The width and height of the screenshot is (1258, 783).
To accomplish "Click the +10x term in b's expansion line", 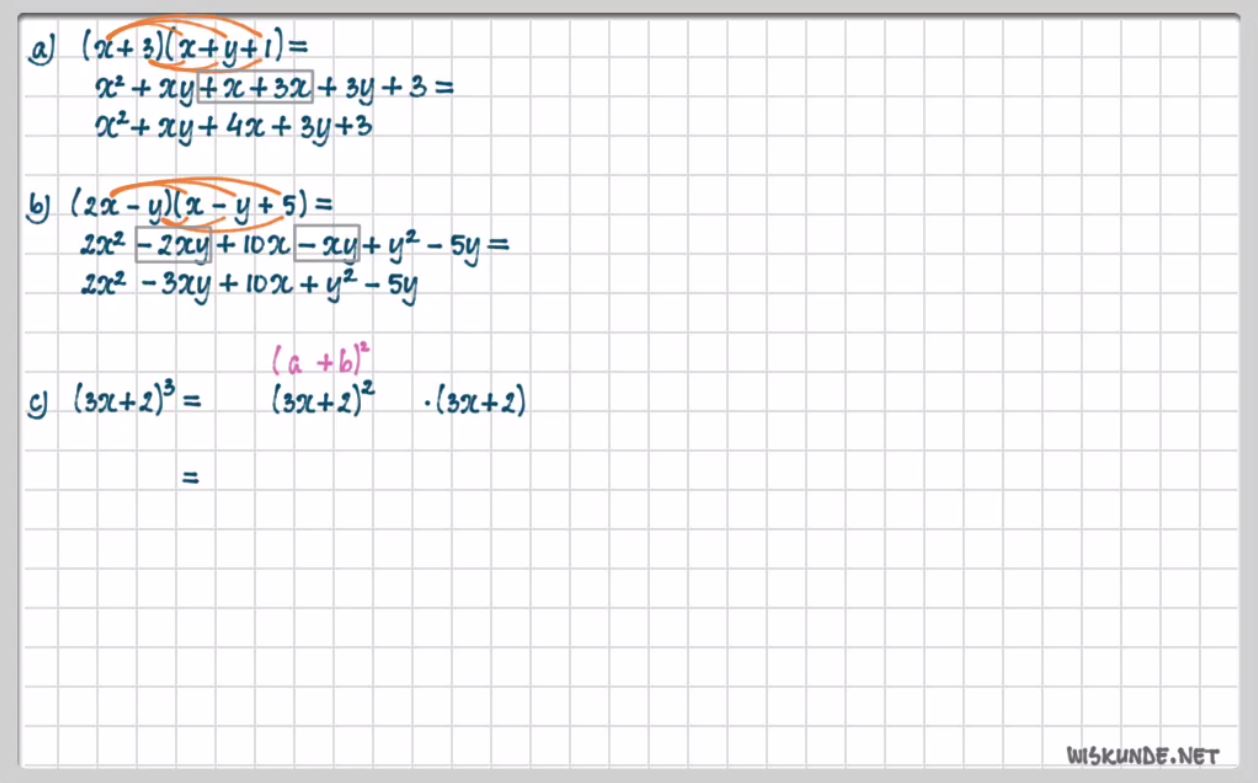I will click(x=253, y=245).
